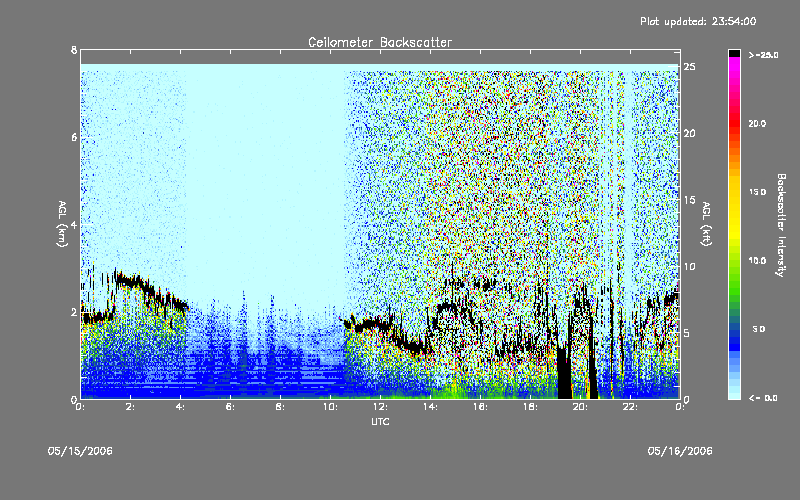Select the "Plot updated: 23:54:00" timestamp
800x500 pixels.
click(698, 21)
